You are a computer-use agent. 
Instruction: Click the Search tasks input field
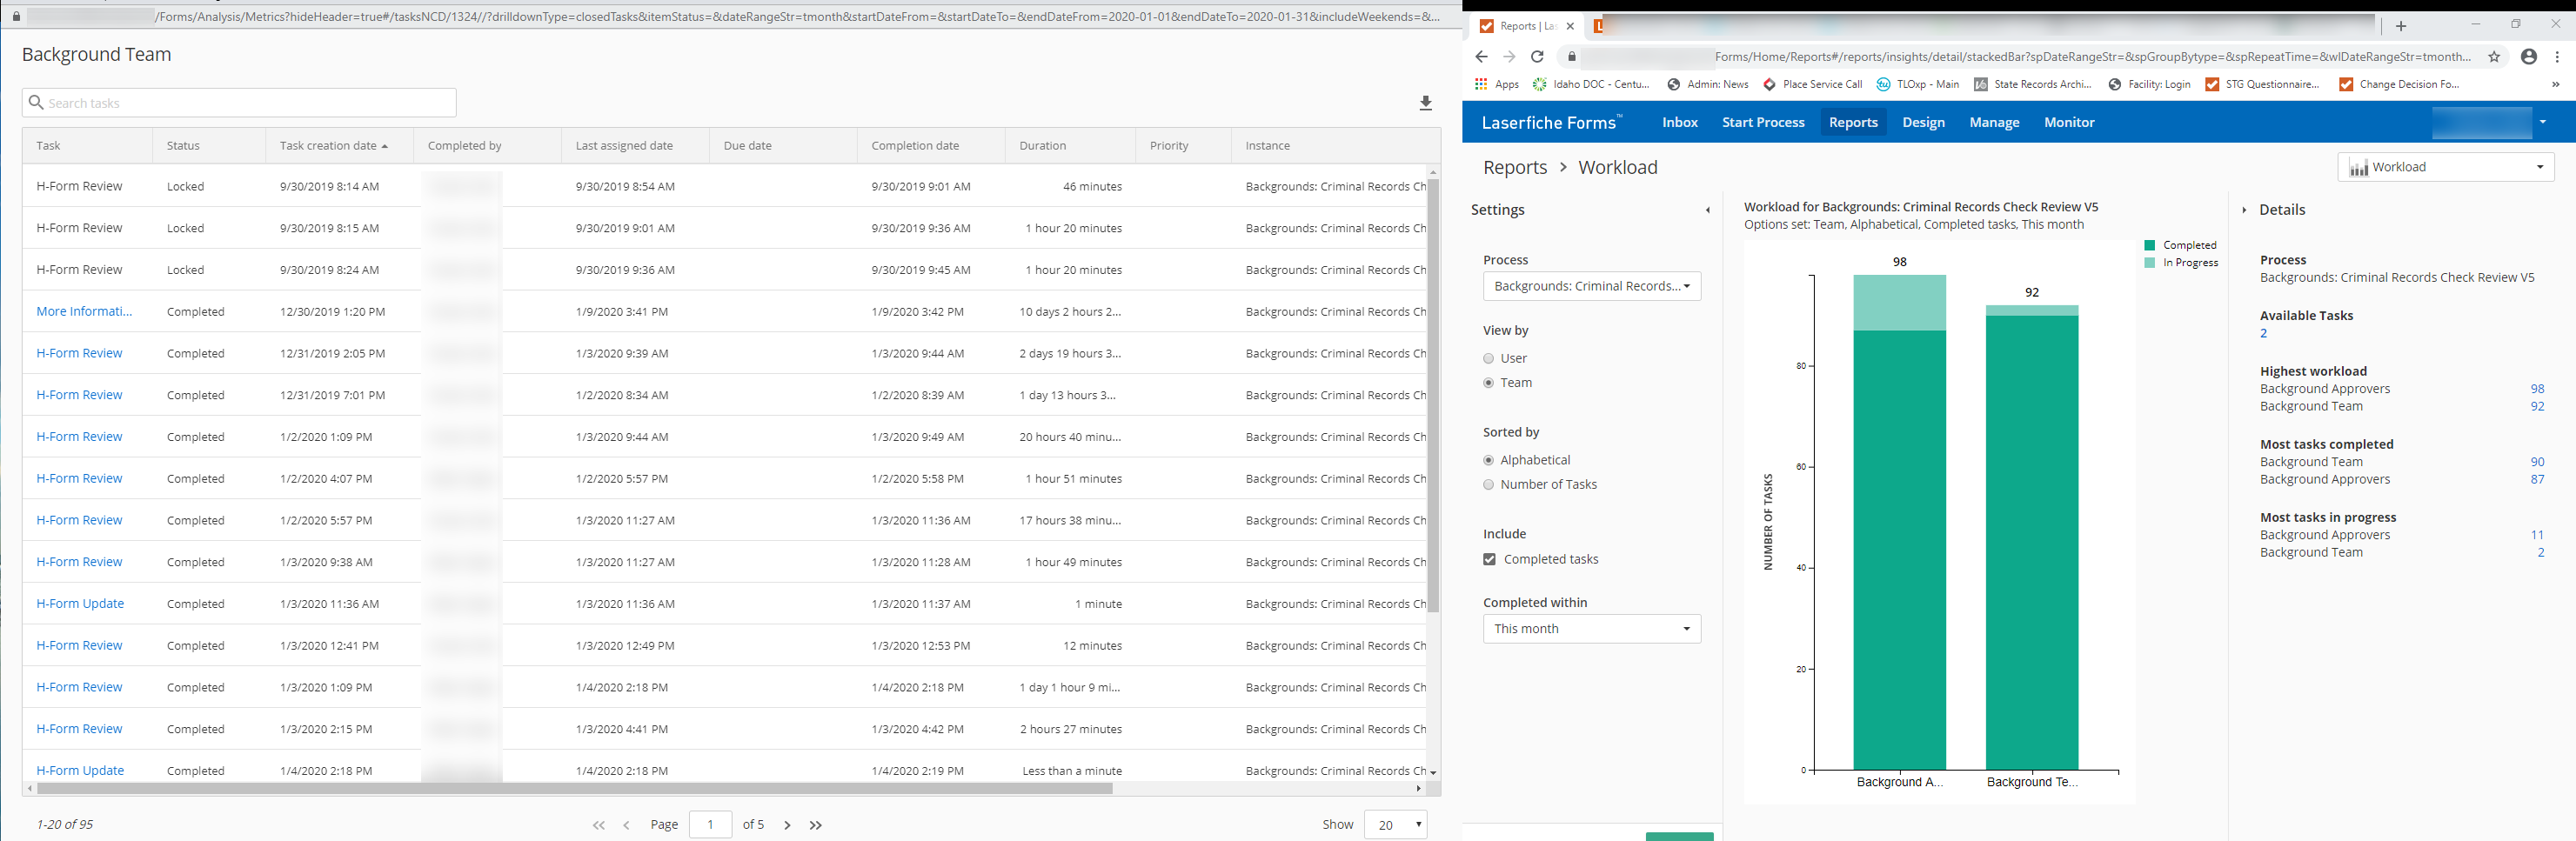240,103
